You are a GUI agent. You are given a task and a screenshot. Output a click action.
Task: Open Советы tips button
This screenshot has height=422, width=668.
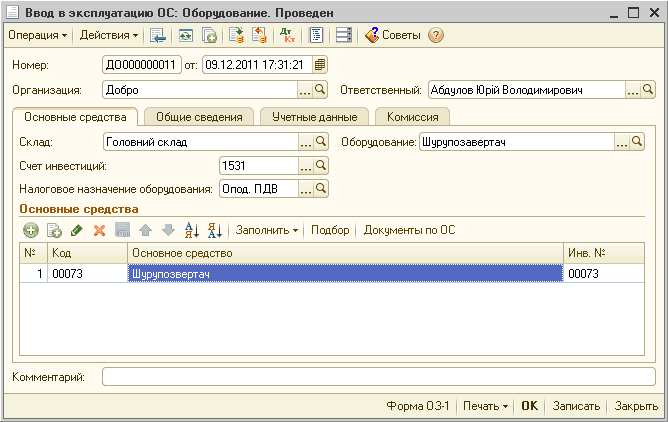(393, 35)
